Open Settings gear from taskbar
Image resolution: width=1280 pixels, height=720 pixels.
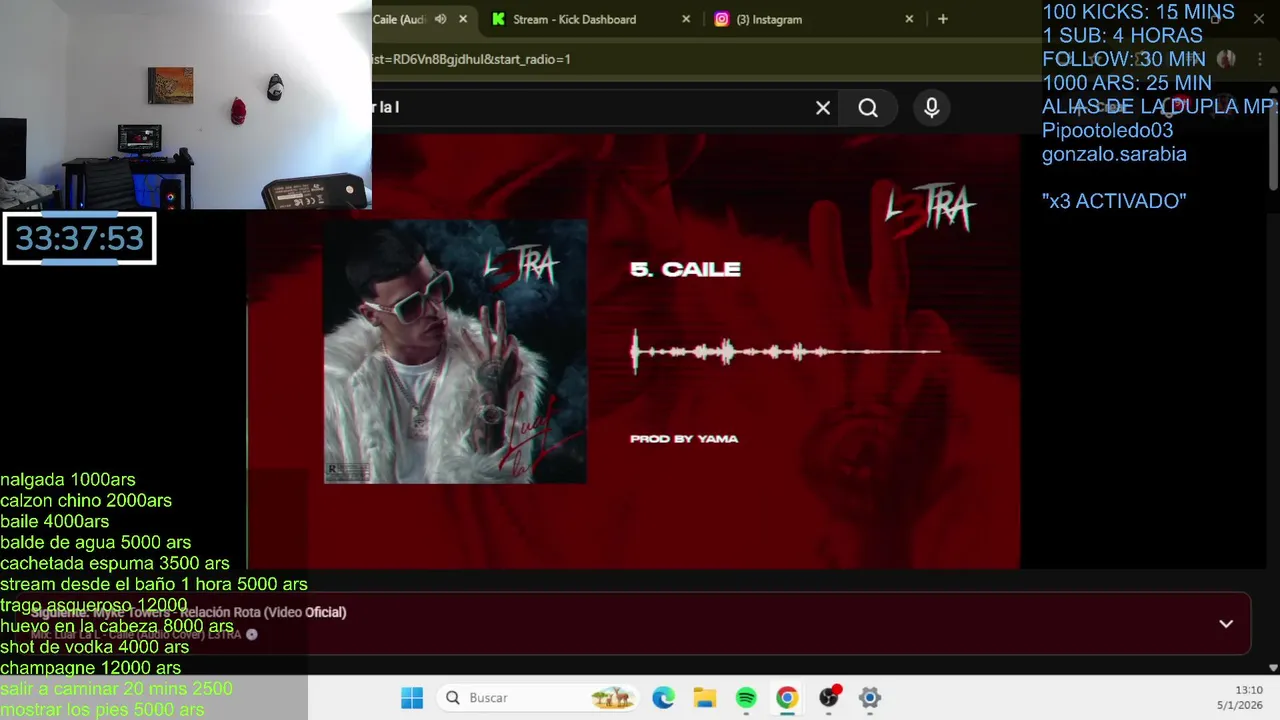coord(870,698)
